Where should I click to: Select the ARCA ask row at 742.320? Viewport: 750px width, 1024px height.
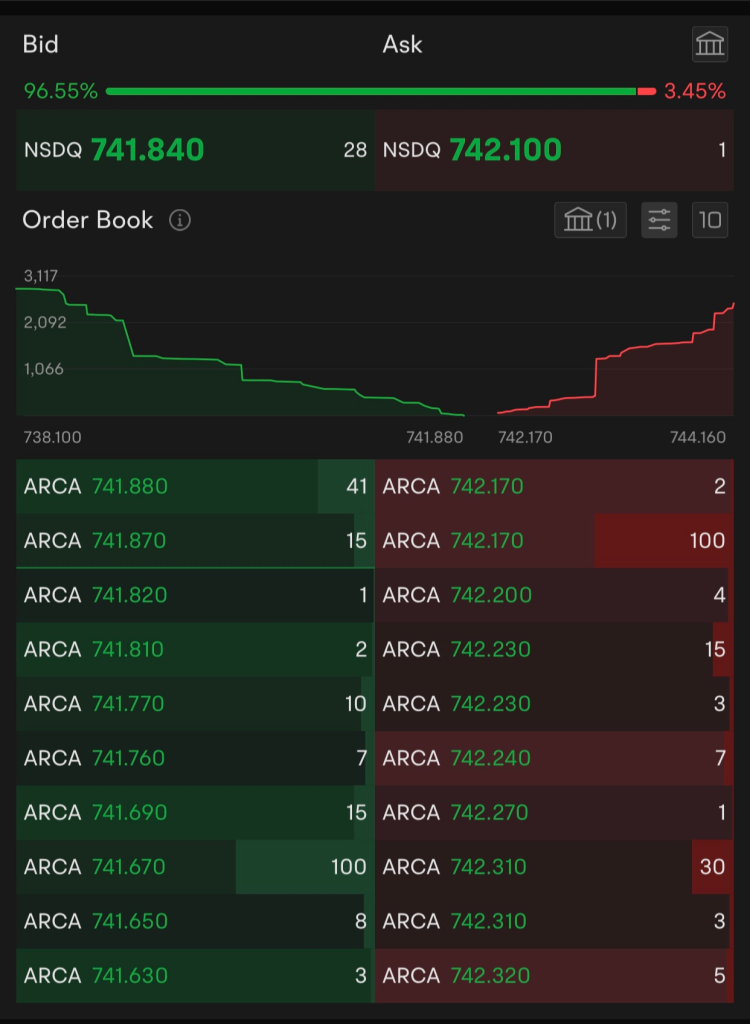click(553, 976)
